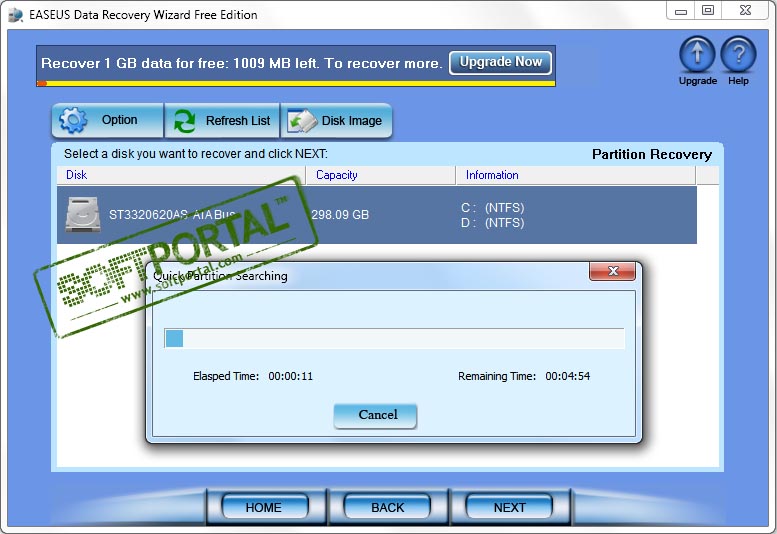Click the EASEUS app icon in title bar
Screen dimensions: 777x534
(x=15, y=15)
